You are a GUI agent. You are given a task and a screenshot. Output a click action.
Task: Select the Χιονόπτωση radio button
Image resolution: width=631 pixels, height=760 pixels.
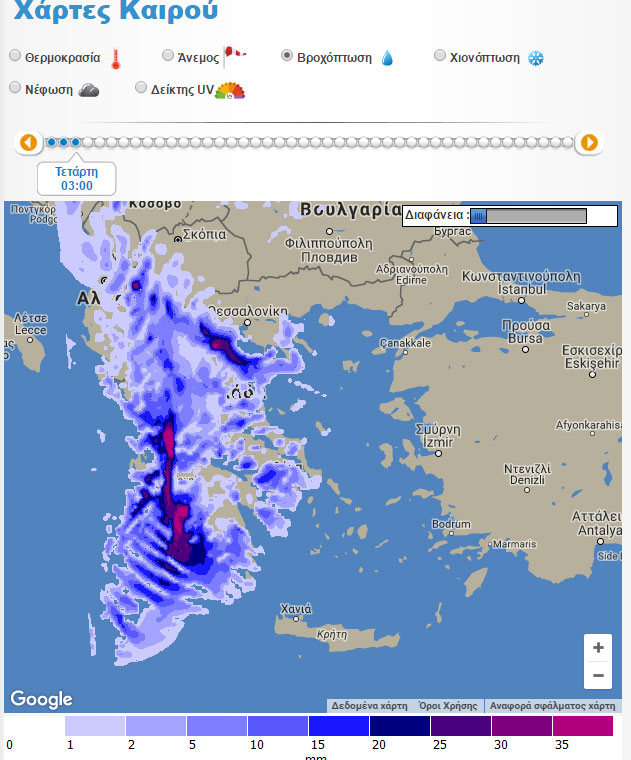(x=440, y=56)
